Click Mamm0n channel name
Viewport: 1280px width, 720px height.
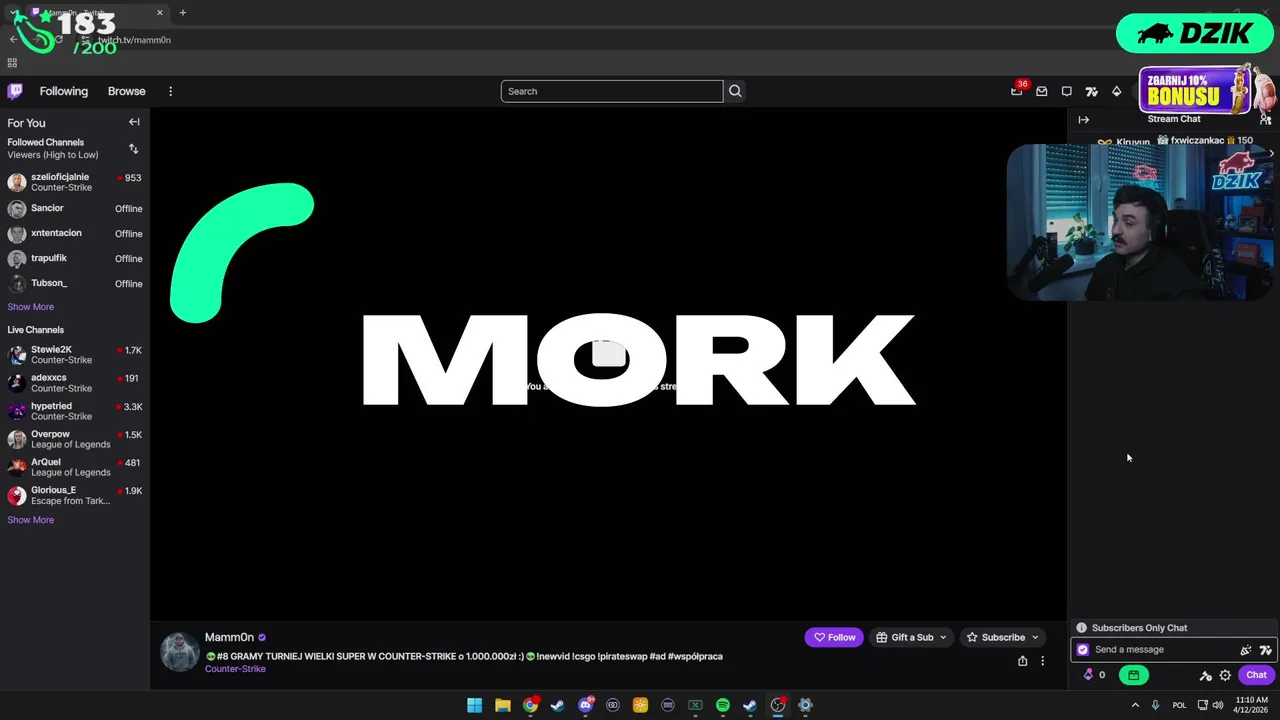pos(229,637)
